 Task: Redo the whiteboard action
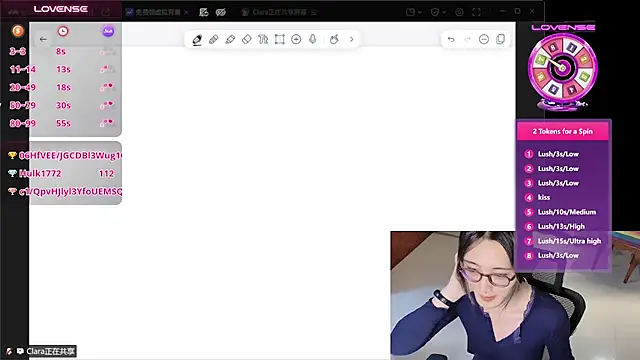467,39
